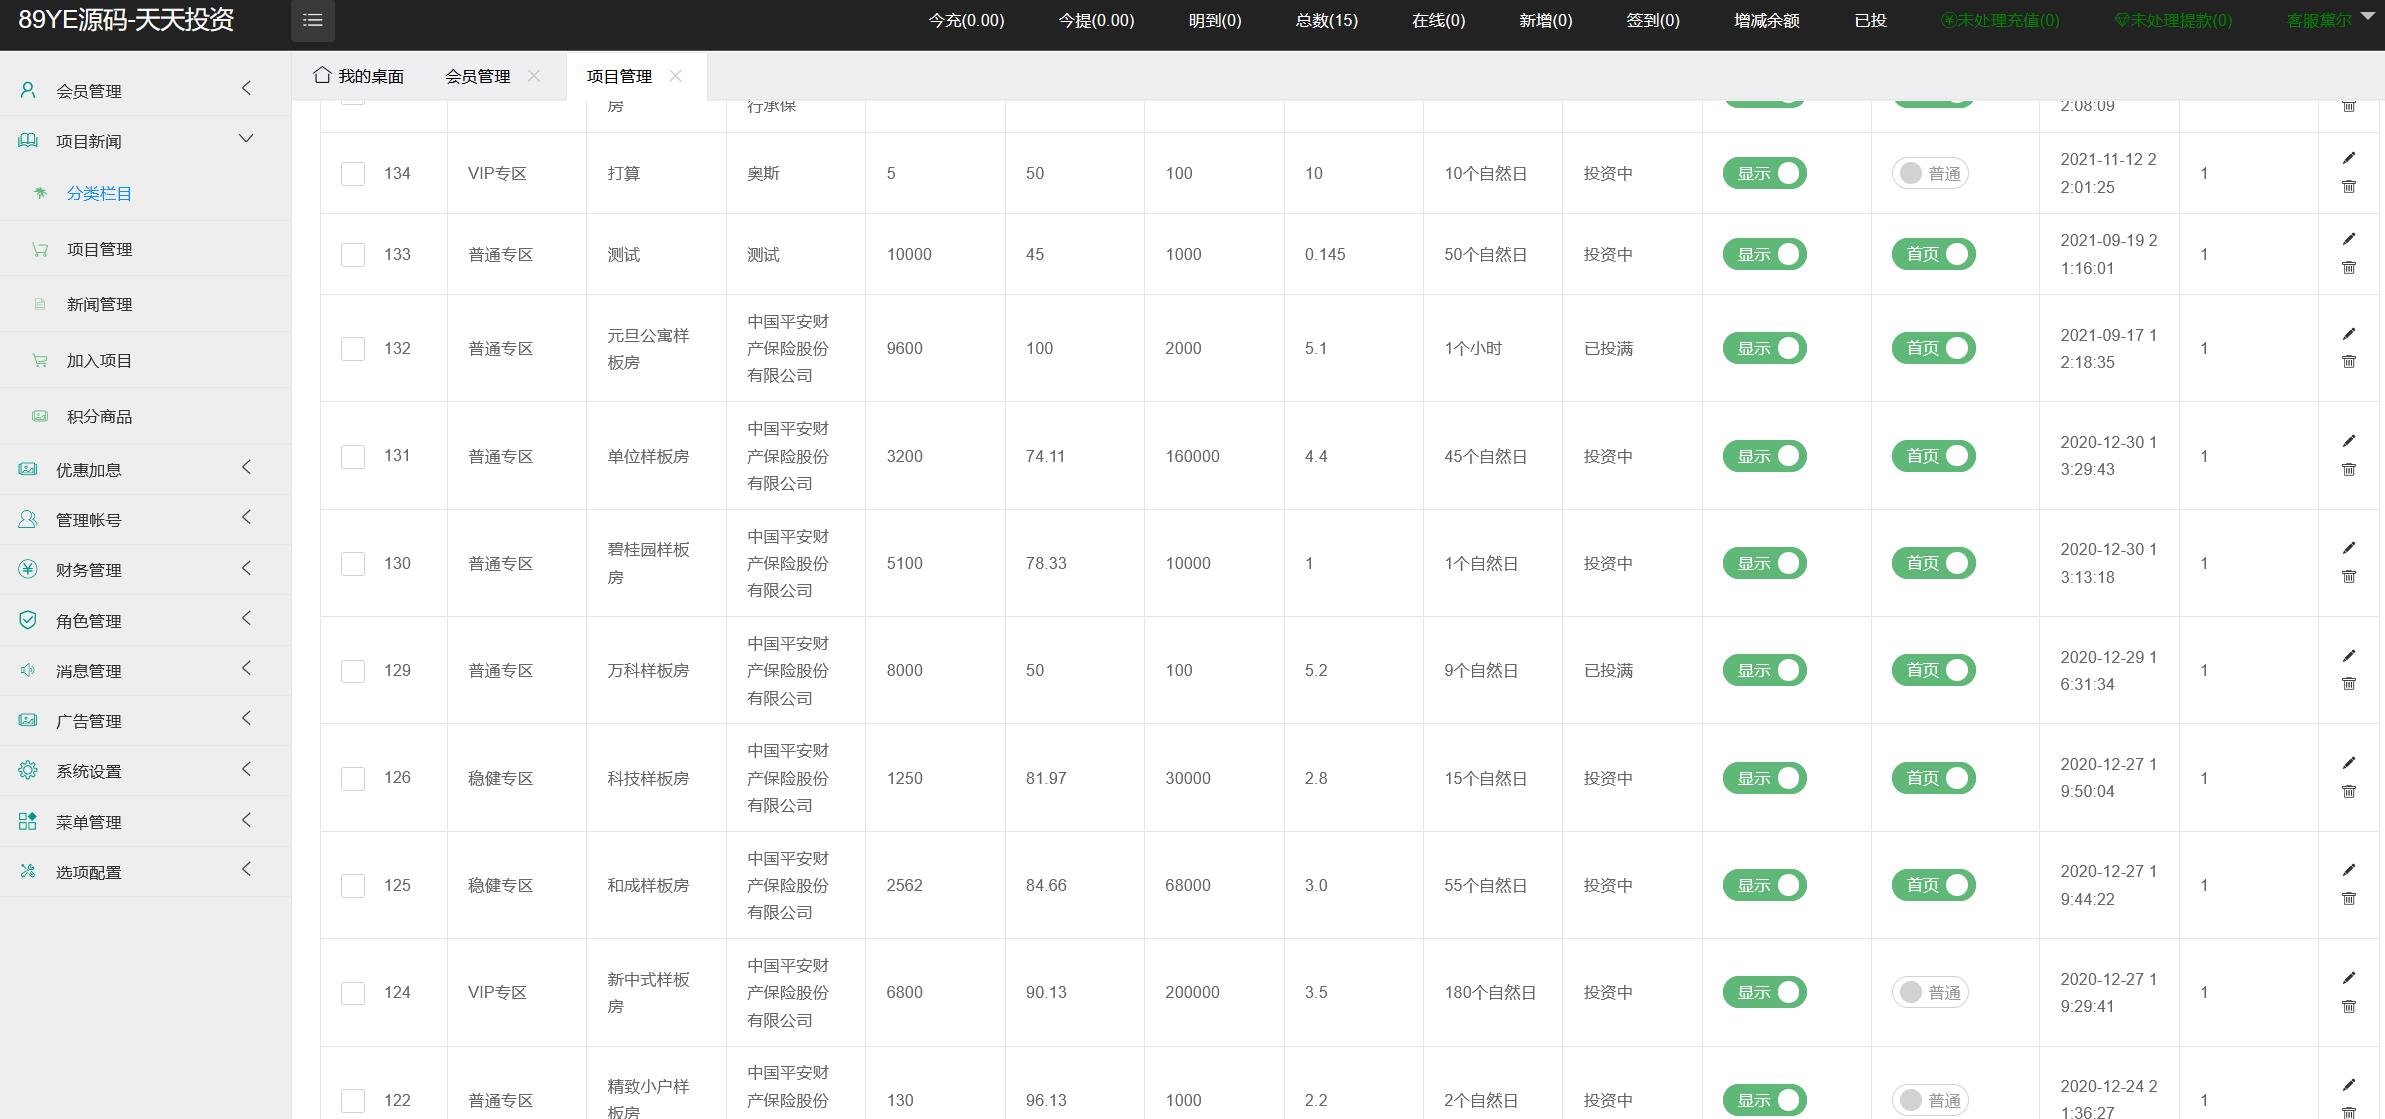Disable 显示 switch in row 131

1764,456
